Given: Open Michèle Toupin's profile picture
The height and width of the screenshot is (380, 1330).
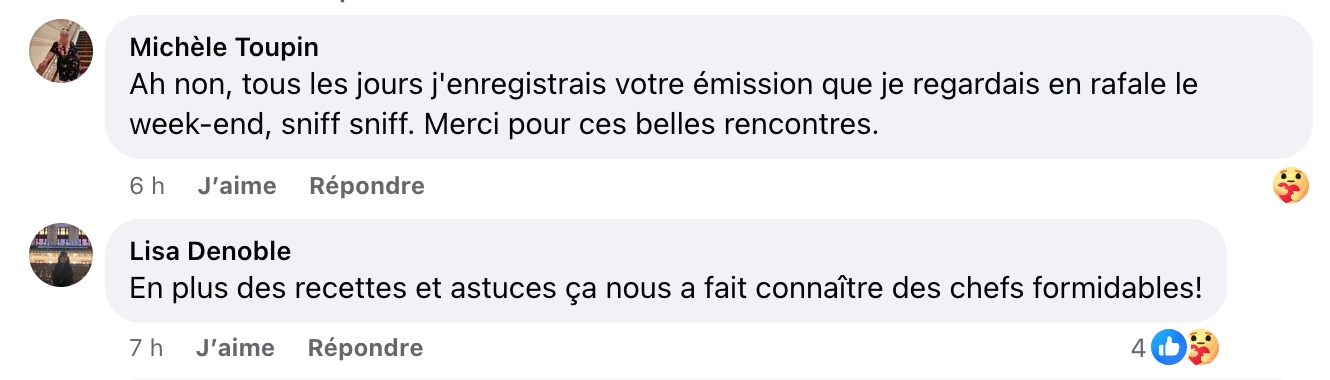Looking at the screenshot, I should click(x=60, y=49).
